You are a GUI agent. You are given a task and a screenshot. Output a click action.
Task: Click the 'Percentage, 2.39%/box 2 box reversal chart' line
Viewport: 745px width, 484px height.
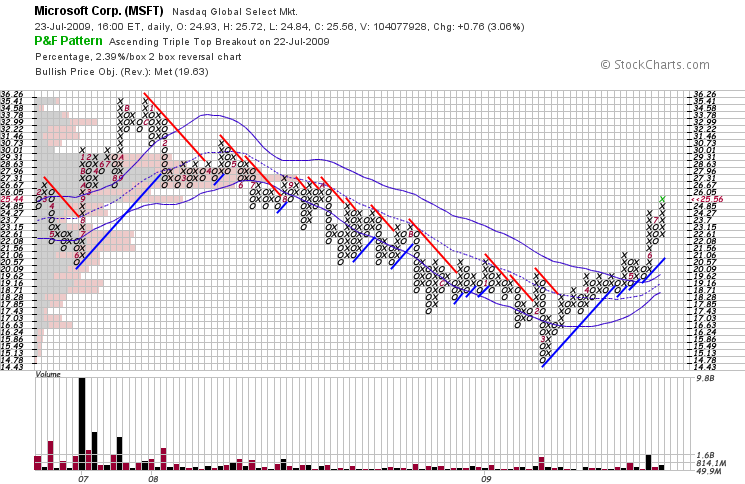pos(138,57)
